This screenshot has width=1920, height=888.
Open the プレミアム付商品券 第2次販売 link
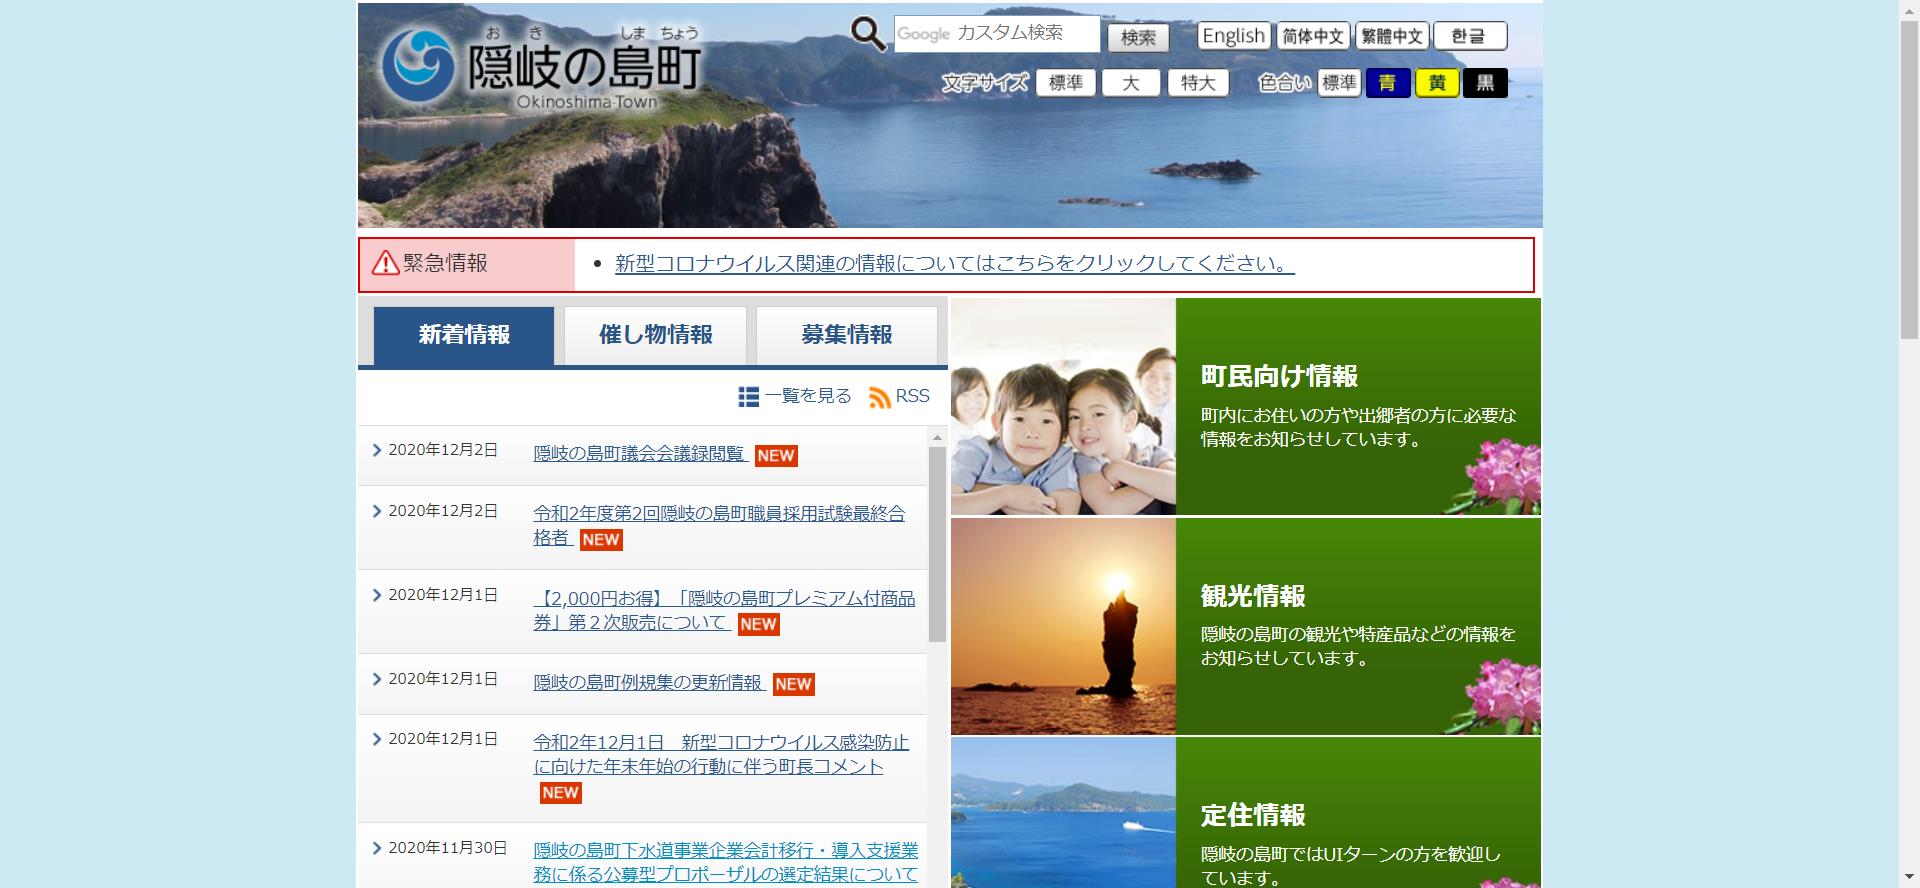[x=724, y=610]
